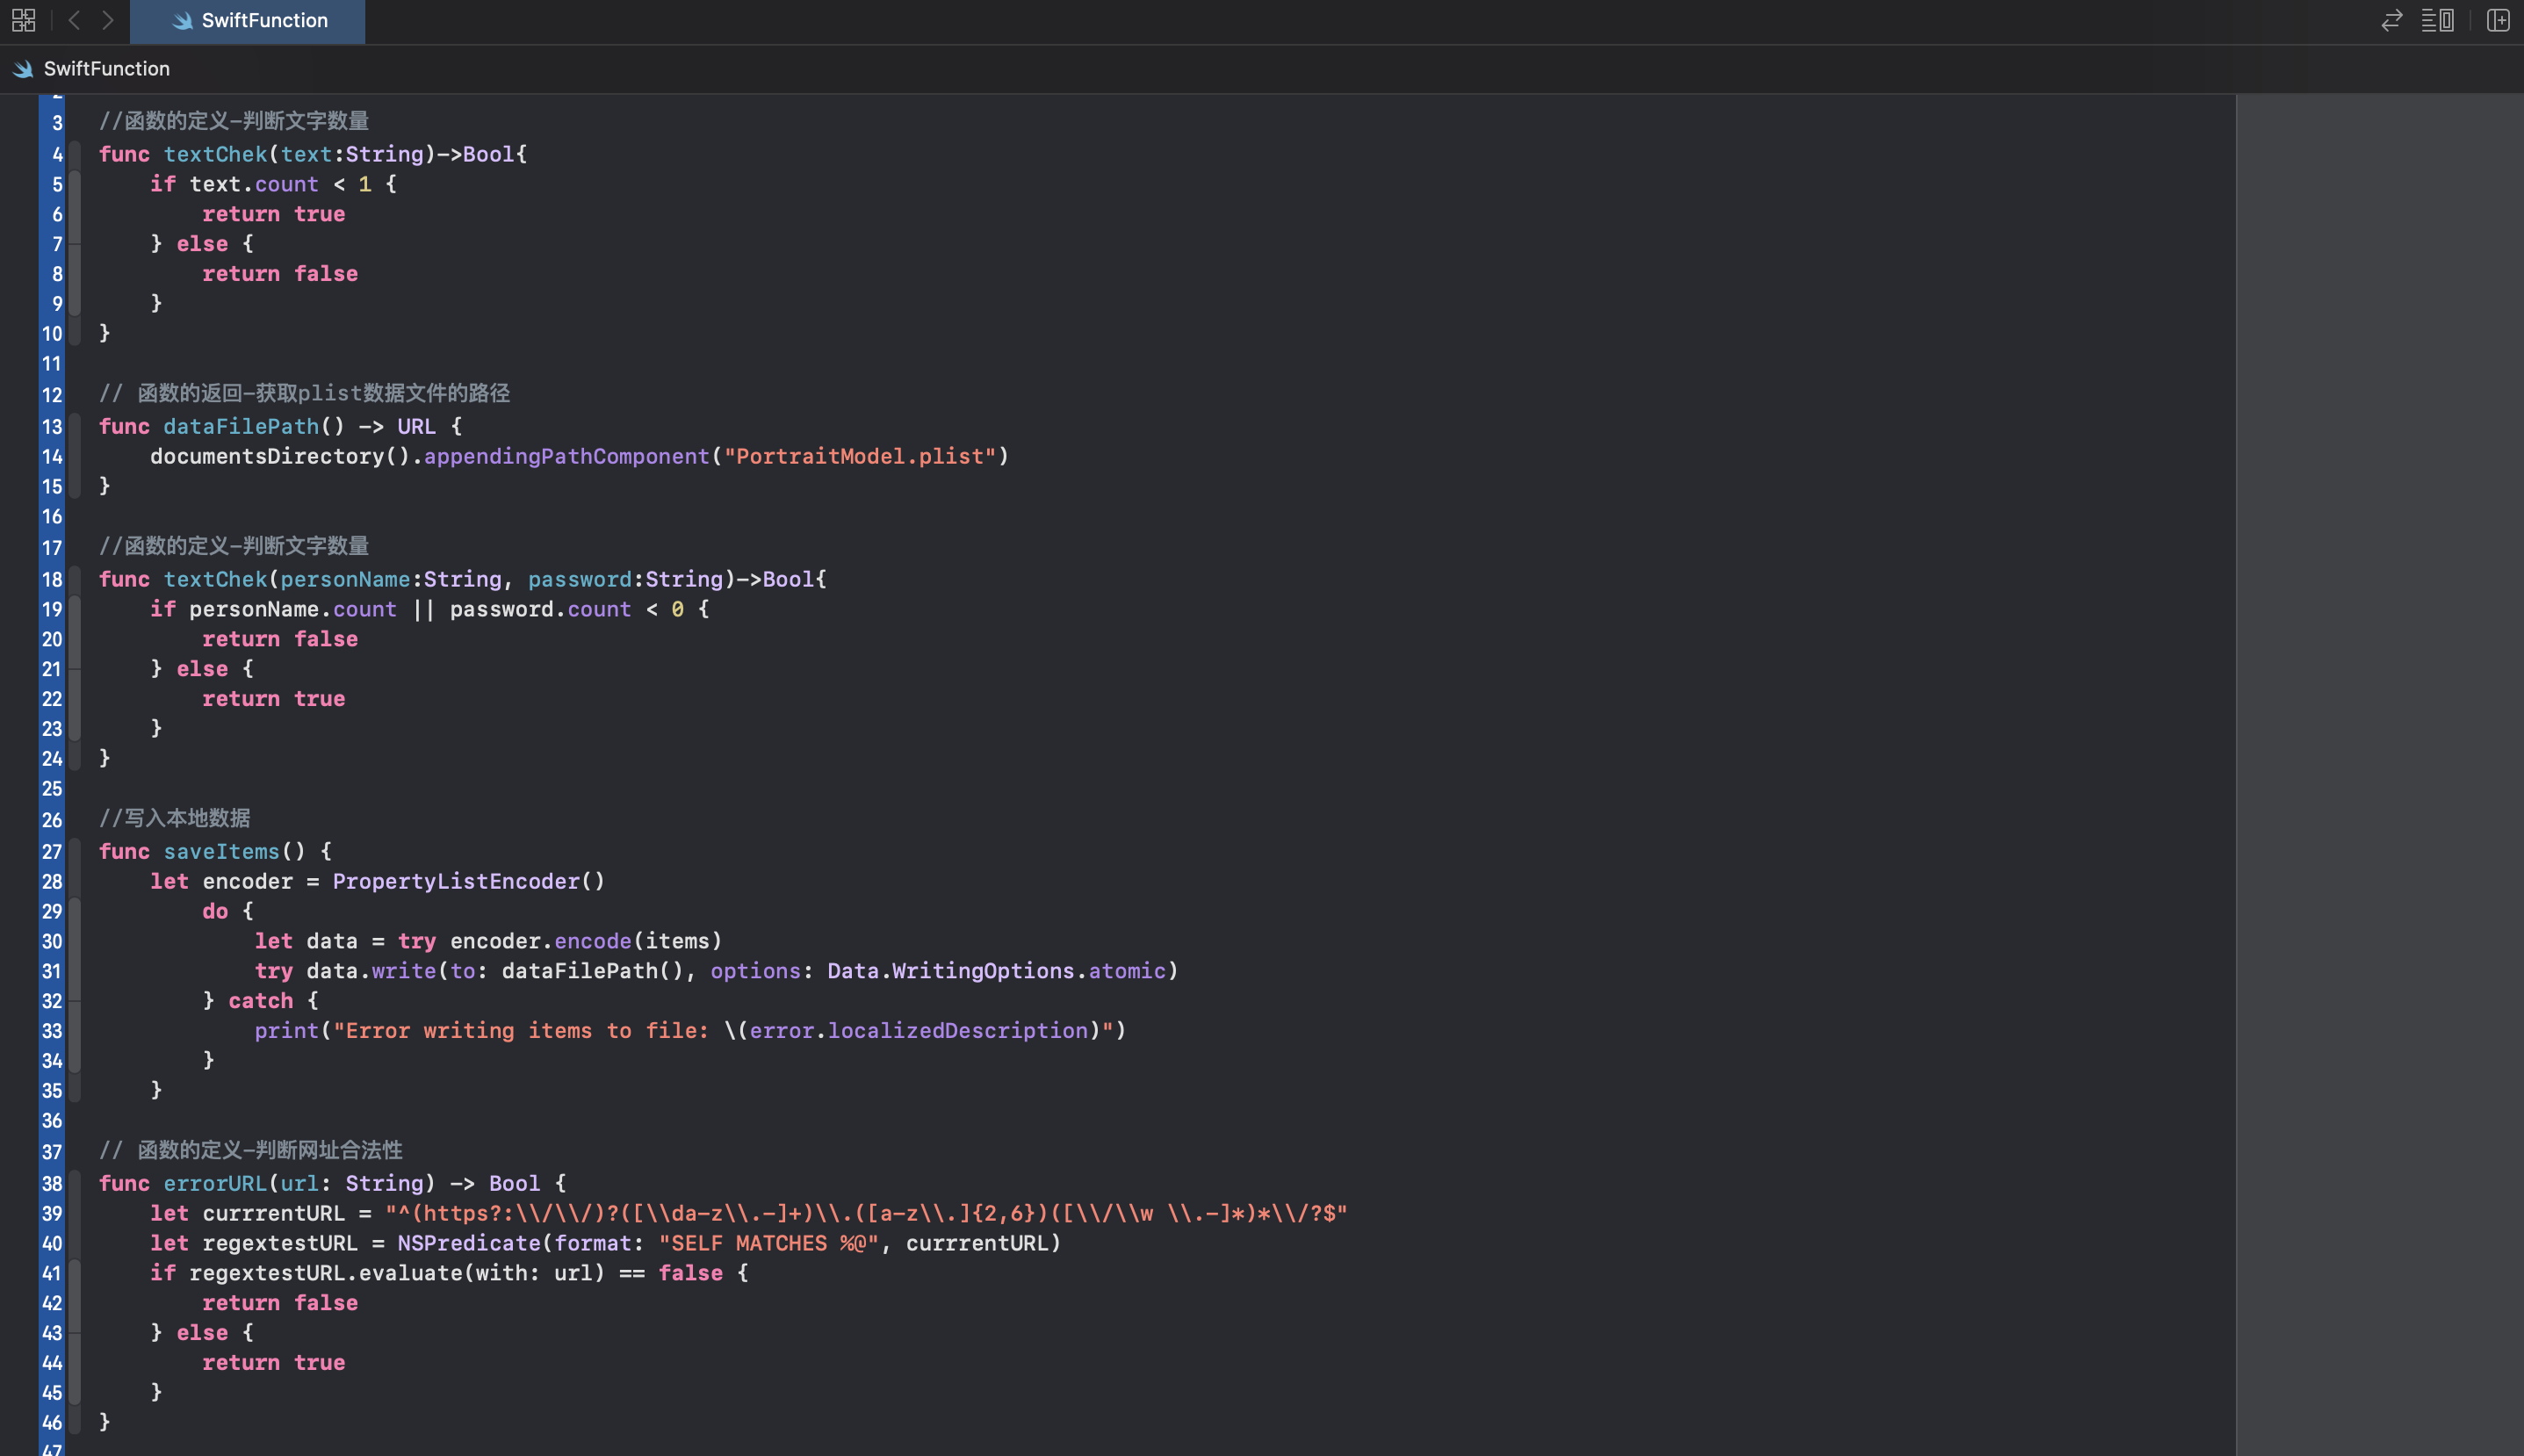
Task: Go forward with the right chevron arrow
Action: point(108,20)
